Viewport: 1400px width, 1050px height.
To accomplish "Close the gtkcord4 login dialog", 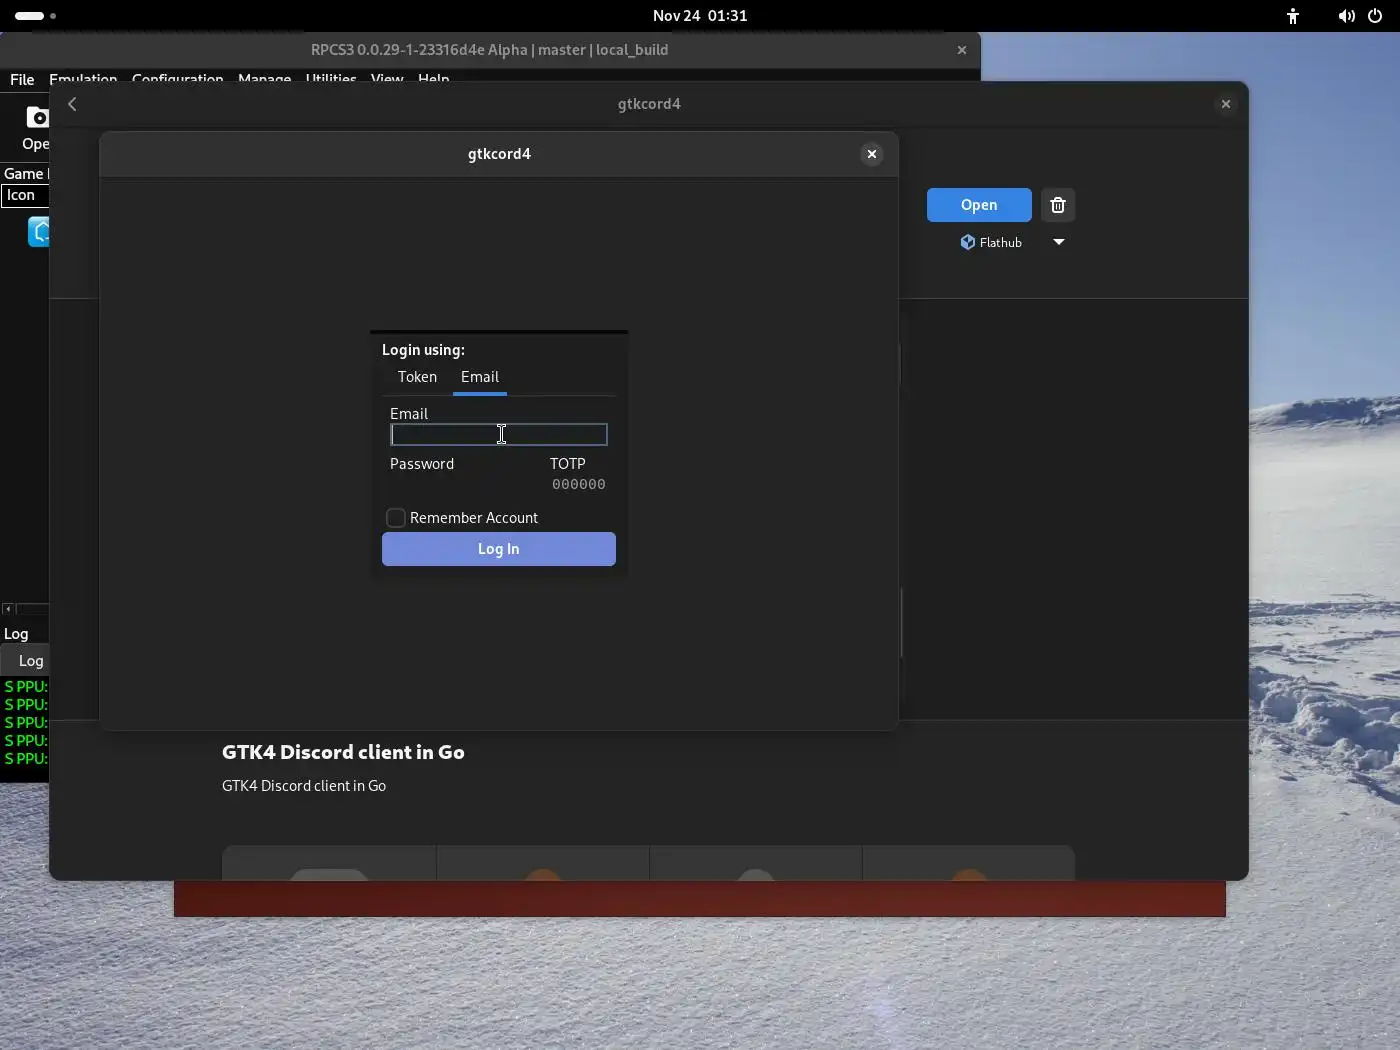I will [872, 154].
